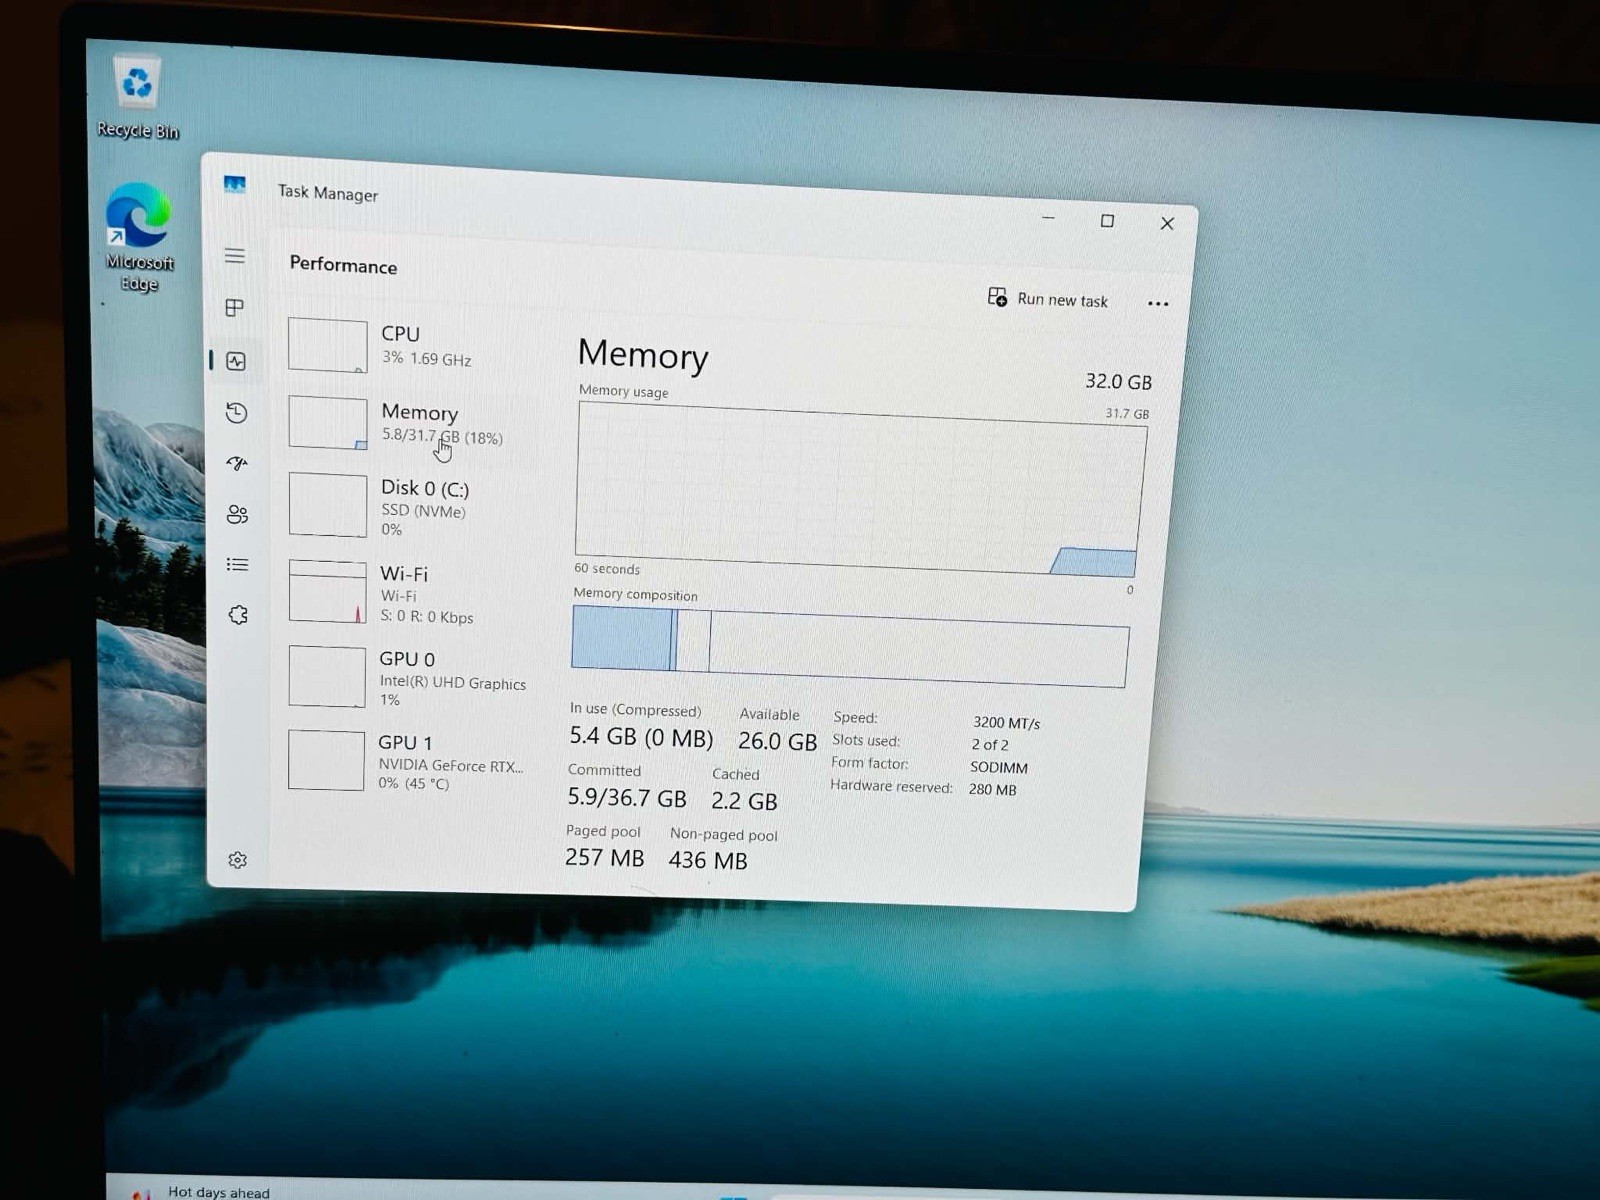Viewport: 1600px width, 1200px height.
Task: Open the Task Manager hamburger navigation menu
Action: point(234,256)
